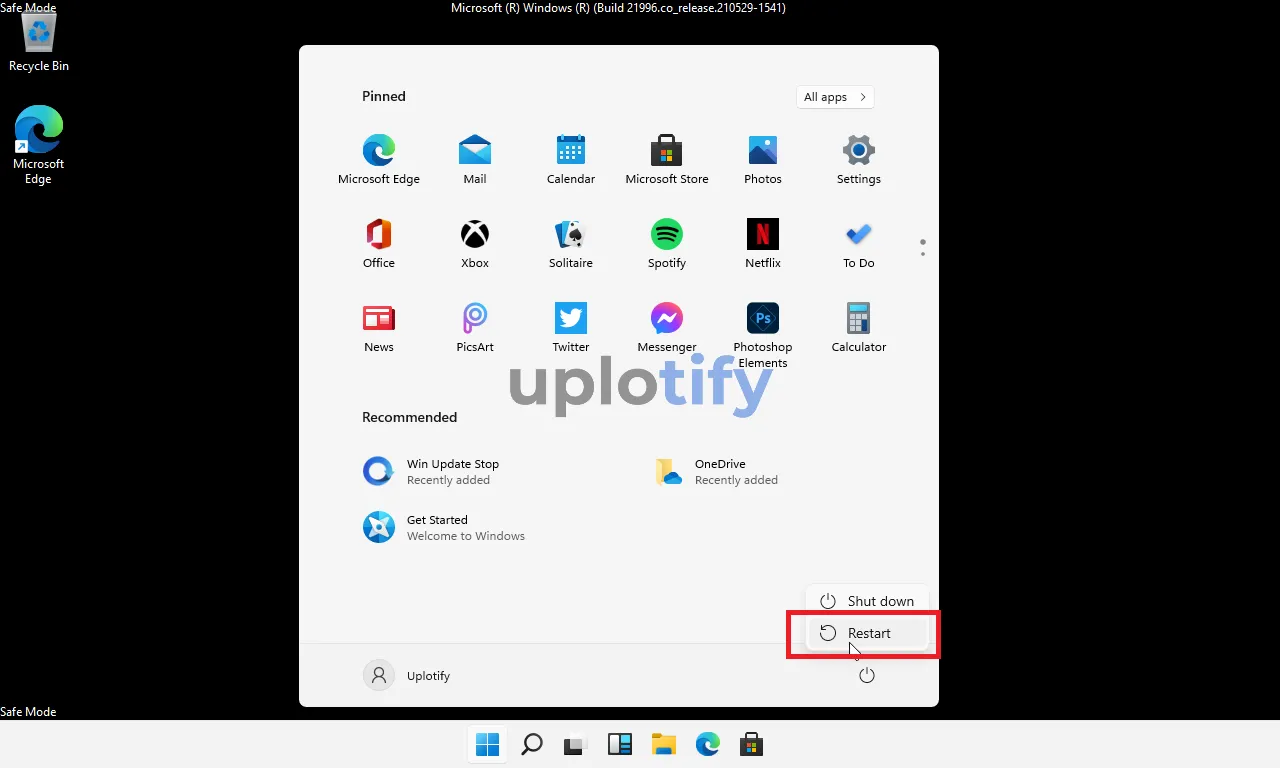1280x768 pixels.
Task: Choose Restart from the power menu
Action: coord(867,633)
